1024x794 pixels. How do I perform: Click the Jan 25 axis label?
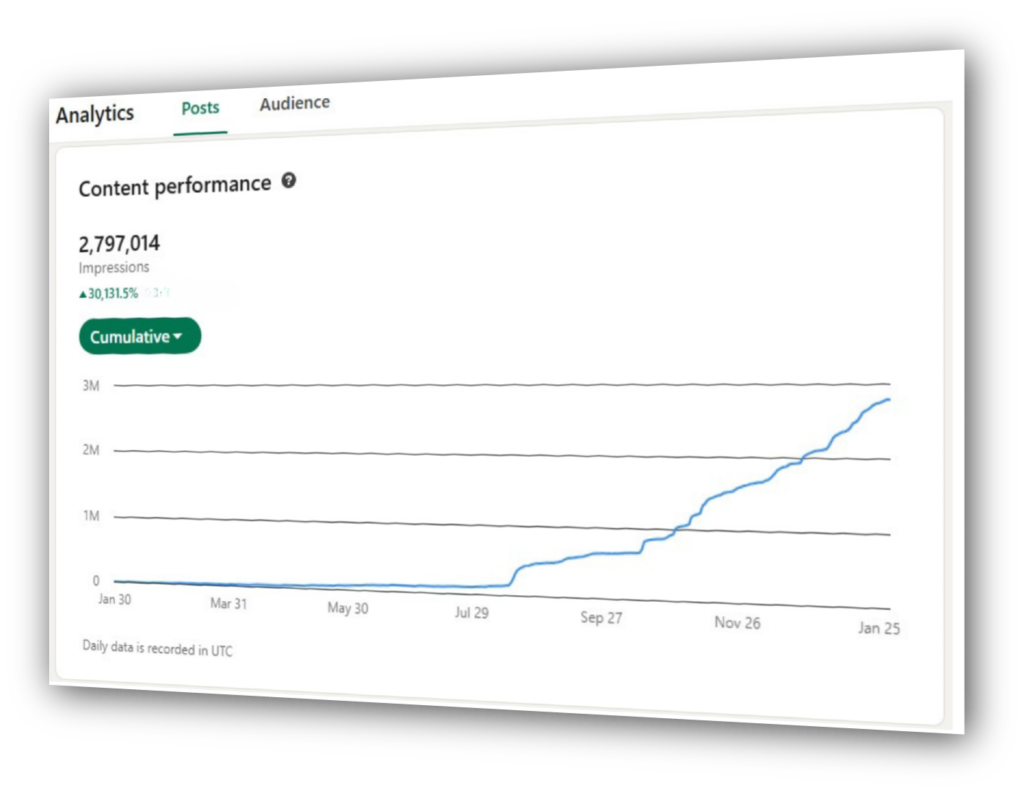[x=878, y=628]
